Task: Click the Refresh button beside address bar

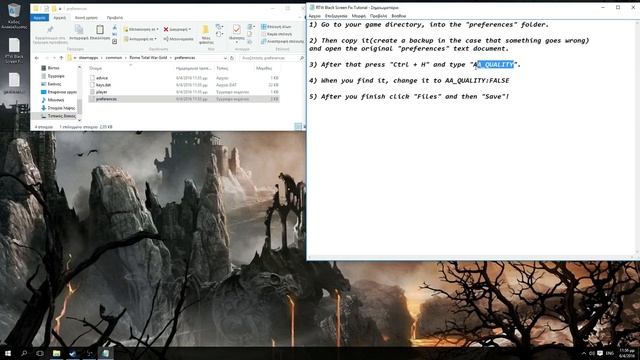Action: click(x=232, y=58)
